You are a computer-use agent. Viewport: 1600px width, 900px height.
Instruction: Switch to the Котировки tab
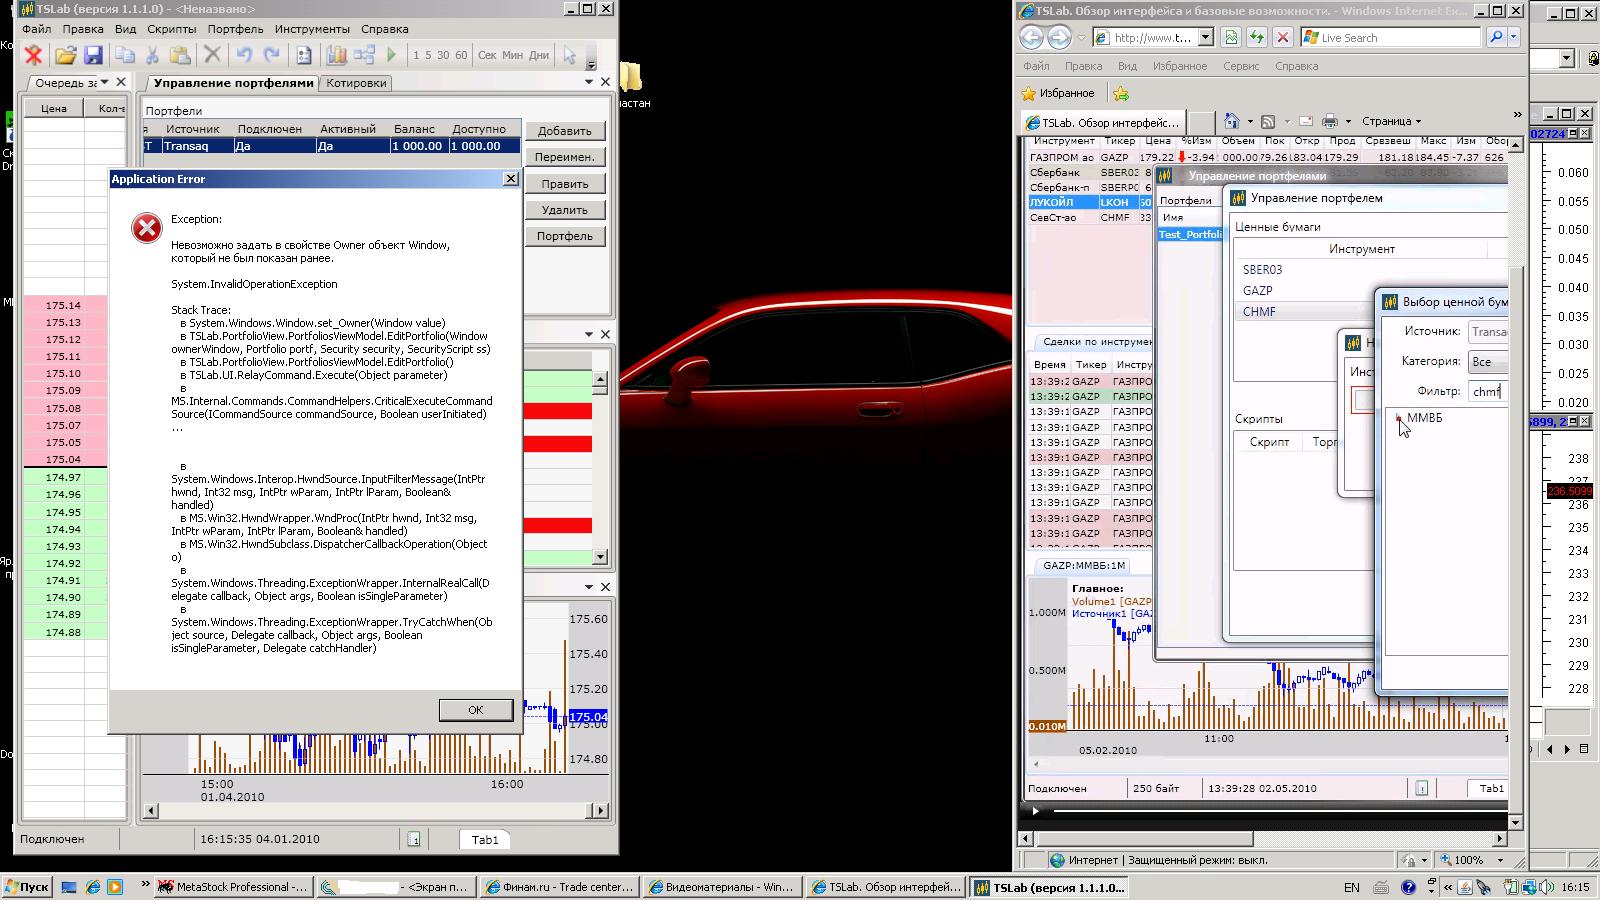[x=356, y=83]
